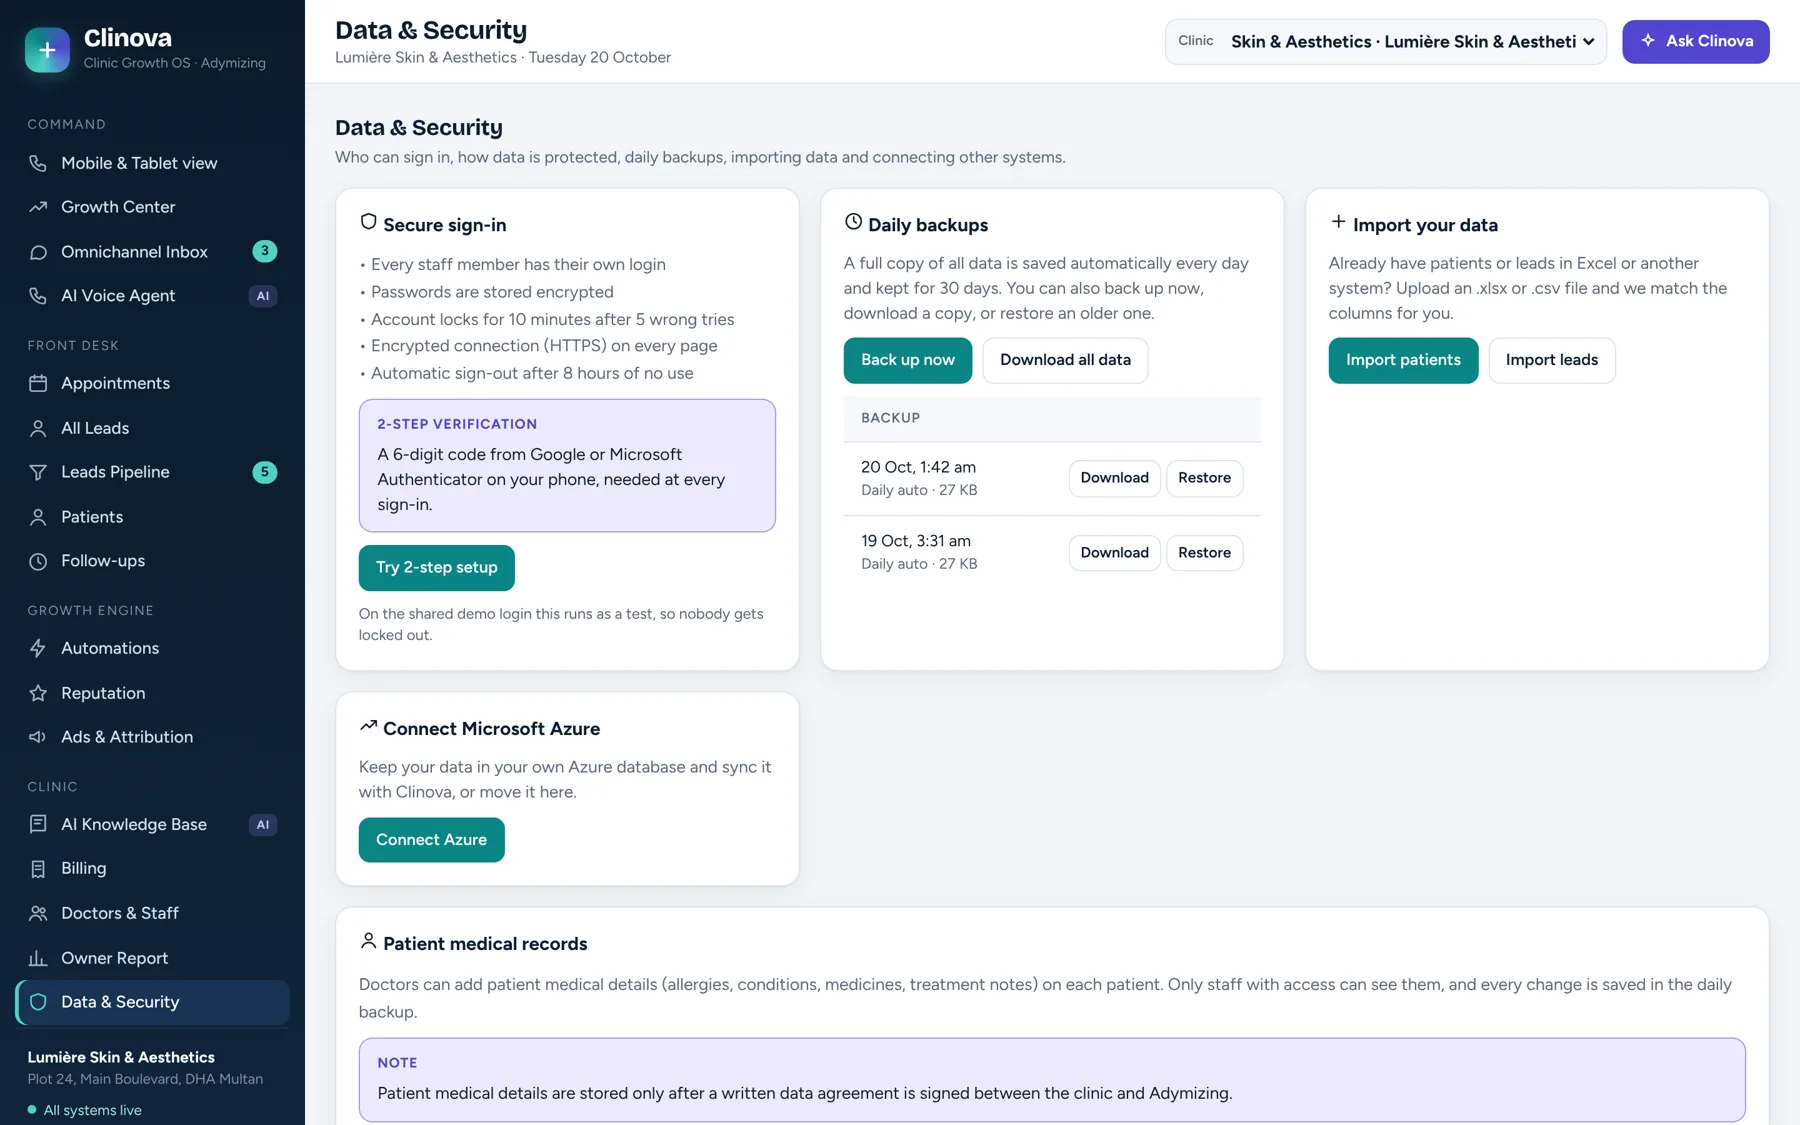Open the Clinic selector dropdown
1800x1125 pixels.
coord(1386,41)
